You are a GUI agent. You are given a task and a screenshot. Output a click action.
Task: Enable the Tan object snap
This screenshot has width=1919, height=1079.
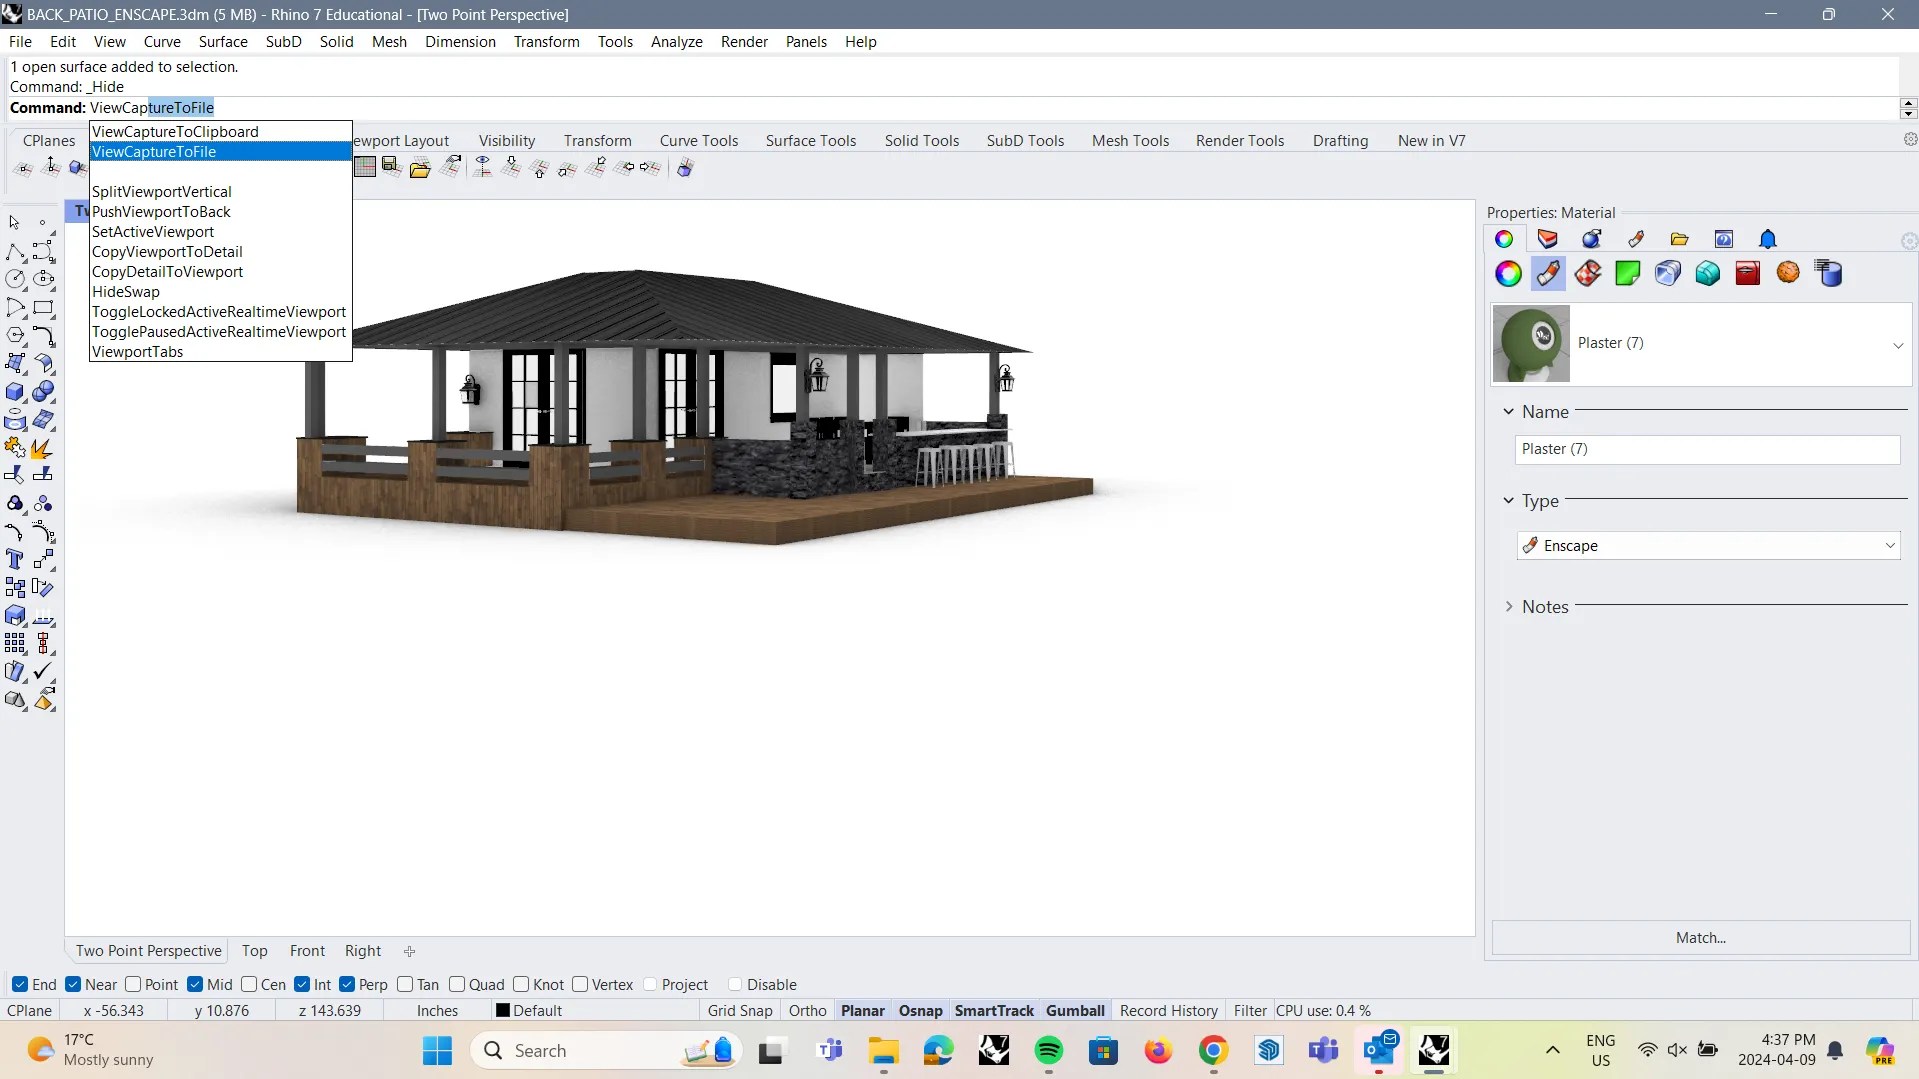point(403,984)
